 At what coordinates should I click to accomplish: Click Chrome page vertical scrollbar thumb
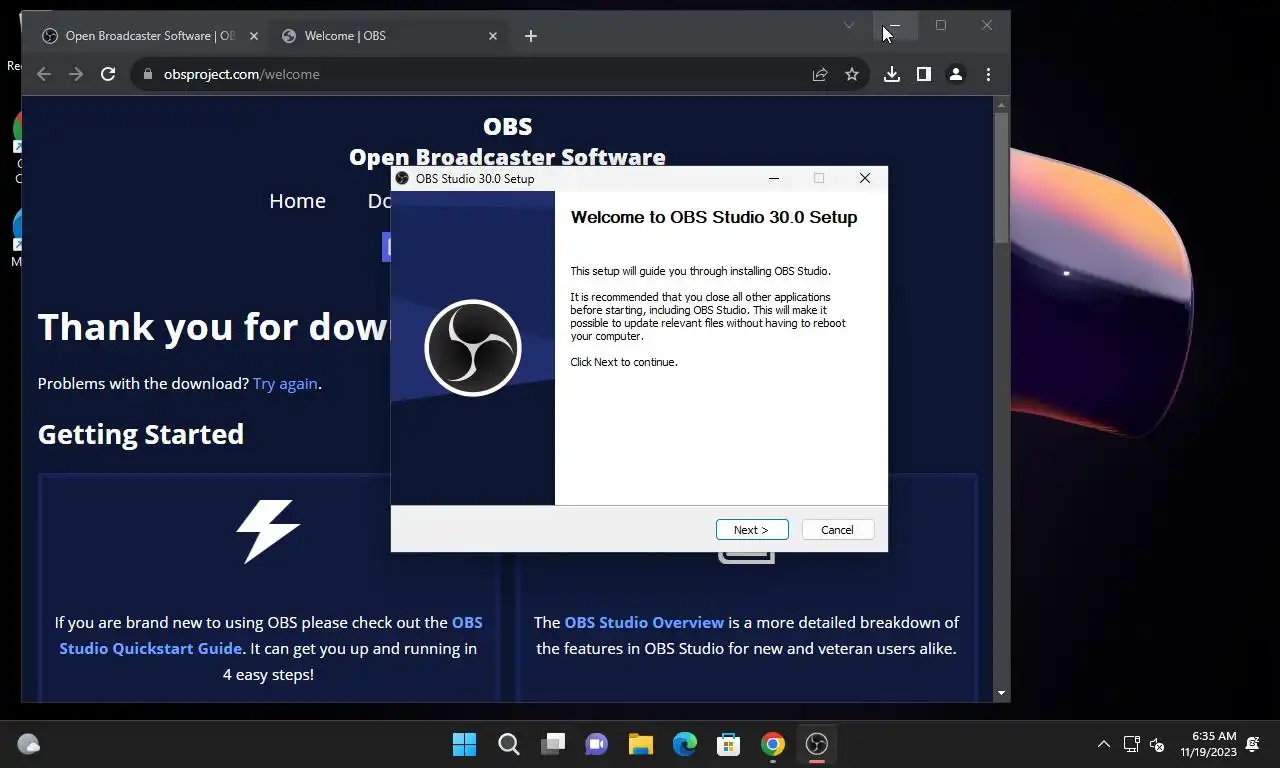1002,178
